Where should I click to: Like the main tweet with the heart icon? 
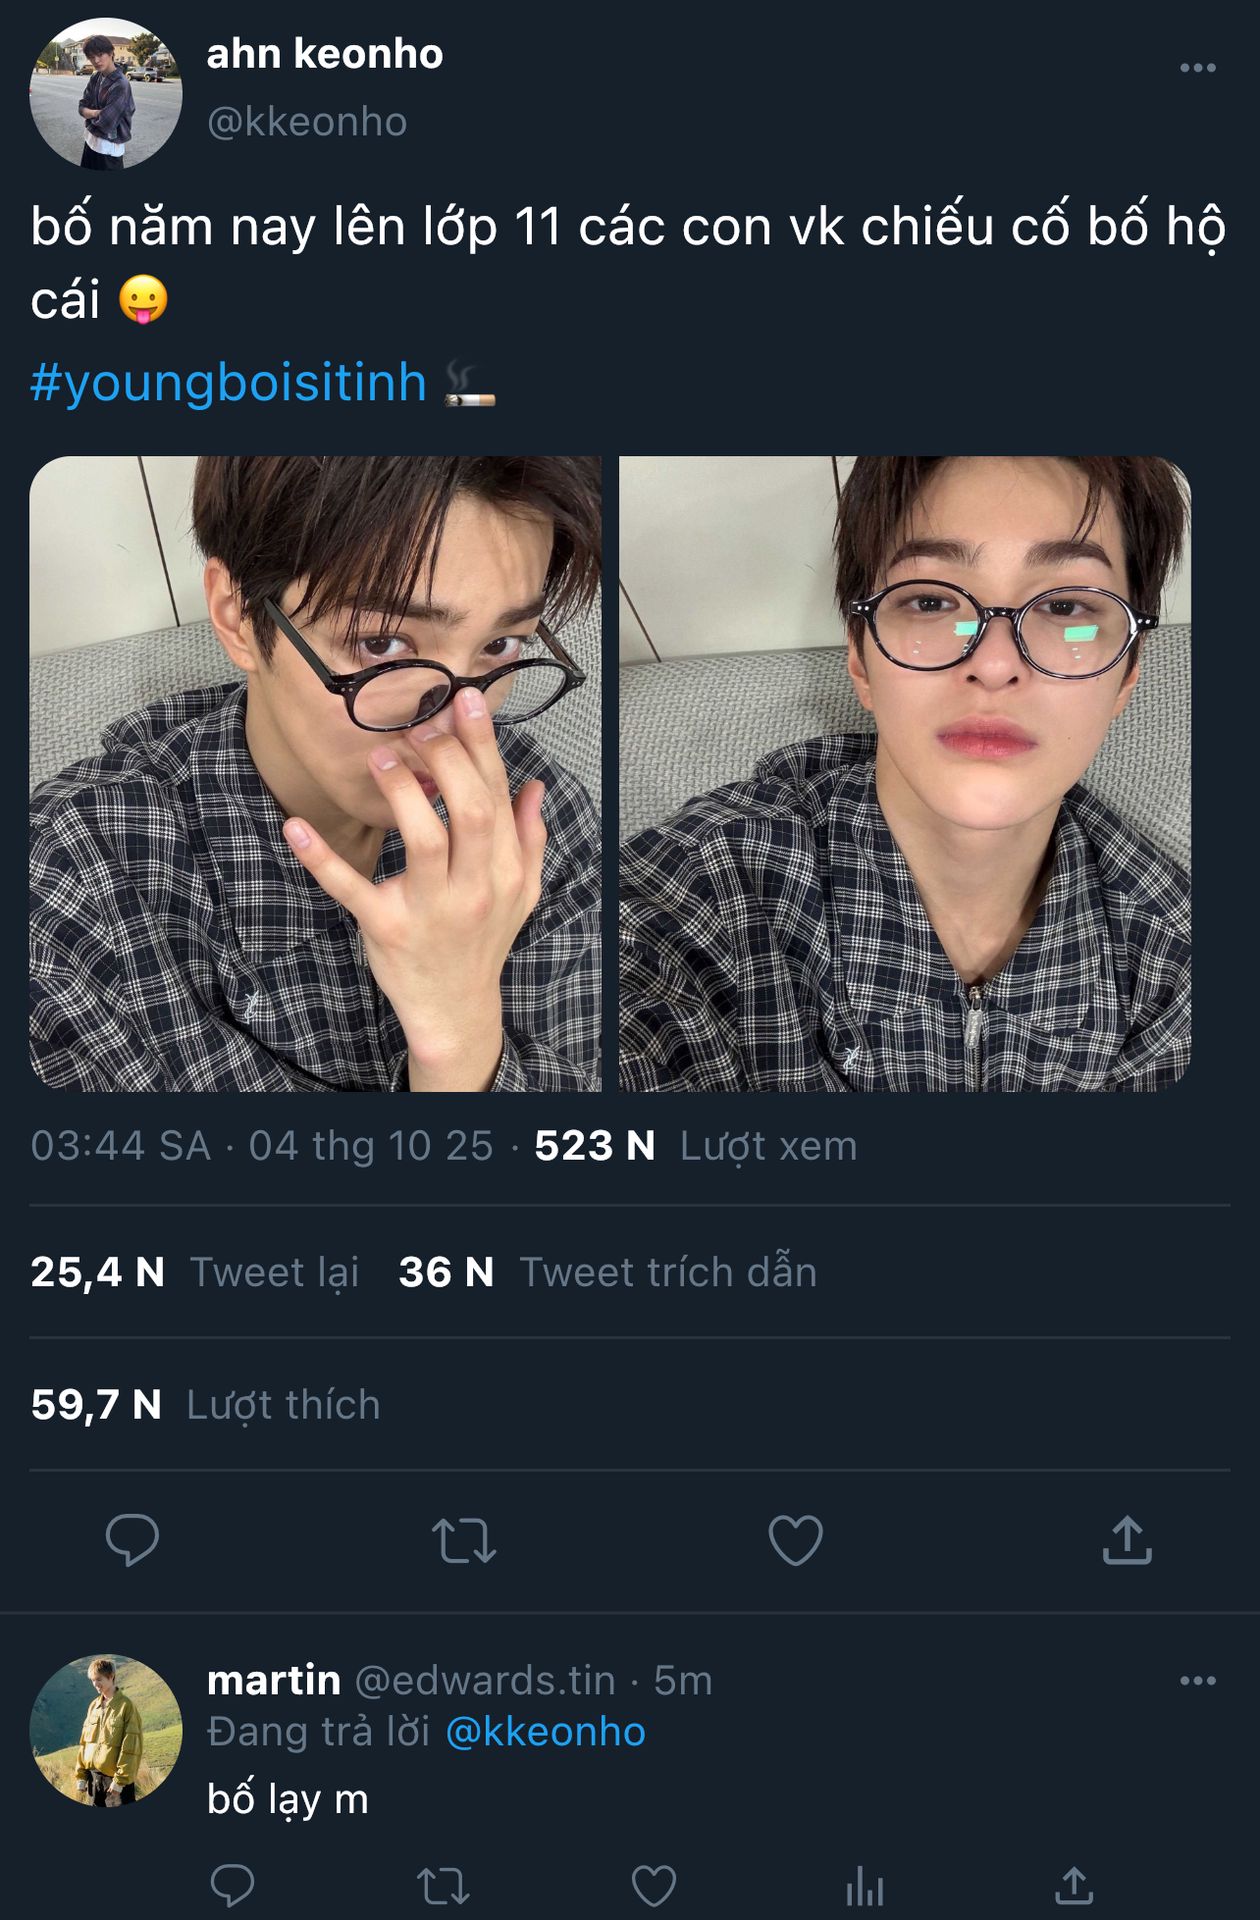coord(795,1540)
